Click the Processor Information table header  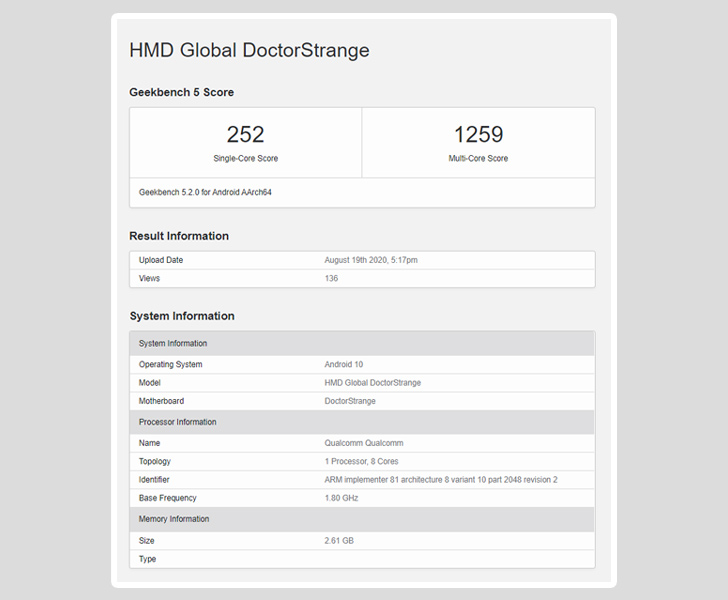click(x=362, y=422)
